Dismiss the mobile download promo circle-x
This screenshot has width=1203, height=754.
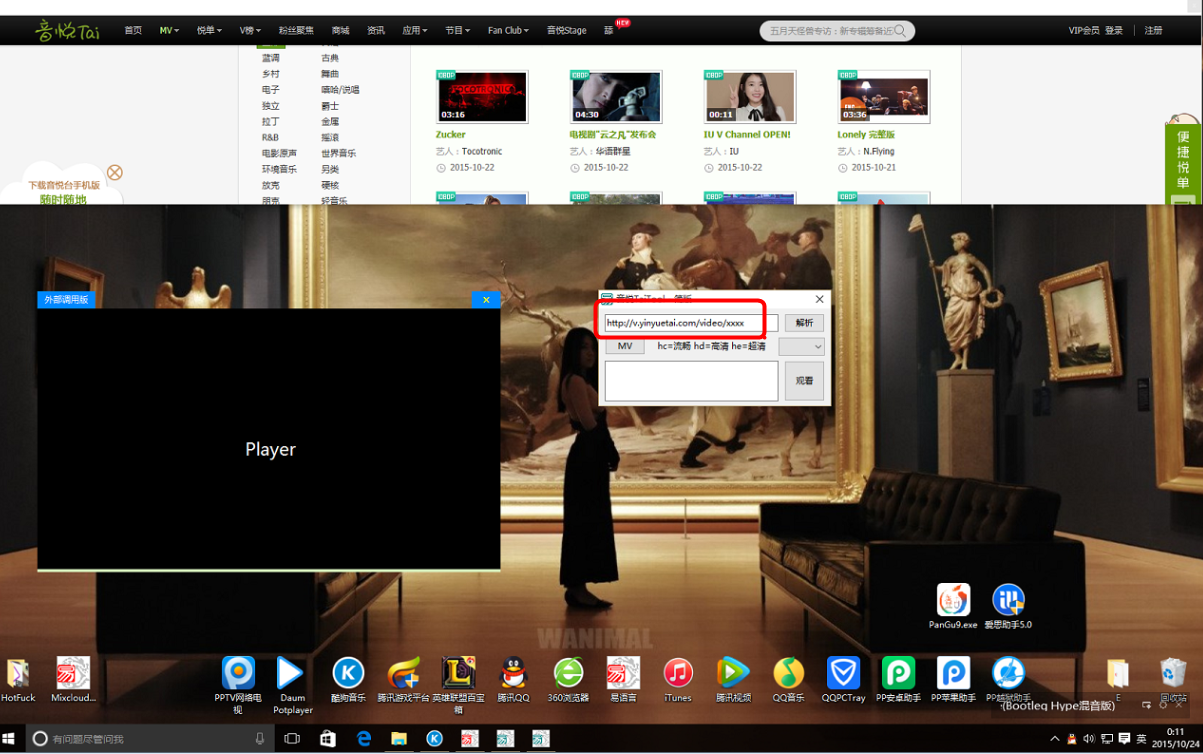pos(115,173)
